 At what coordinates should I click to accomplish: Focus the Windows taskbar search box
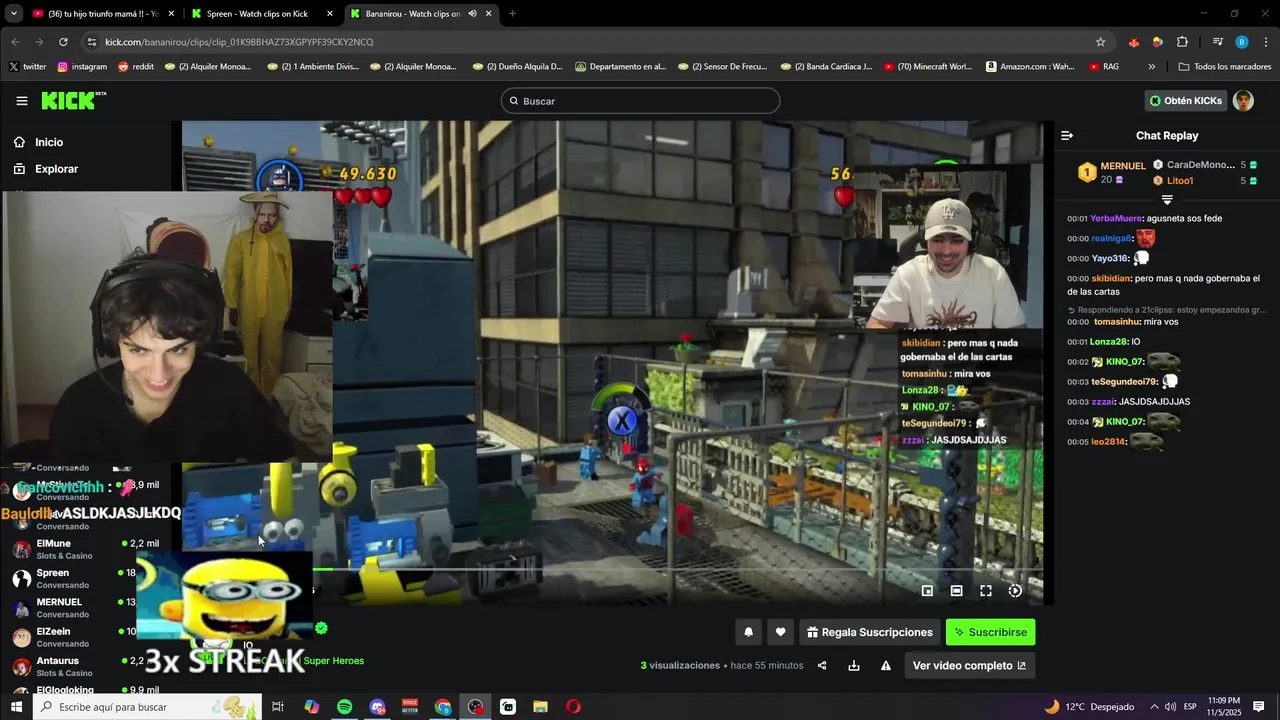click(x=148, y=707)
